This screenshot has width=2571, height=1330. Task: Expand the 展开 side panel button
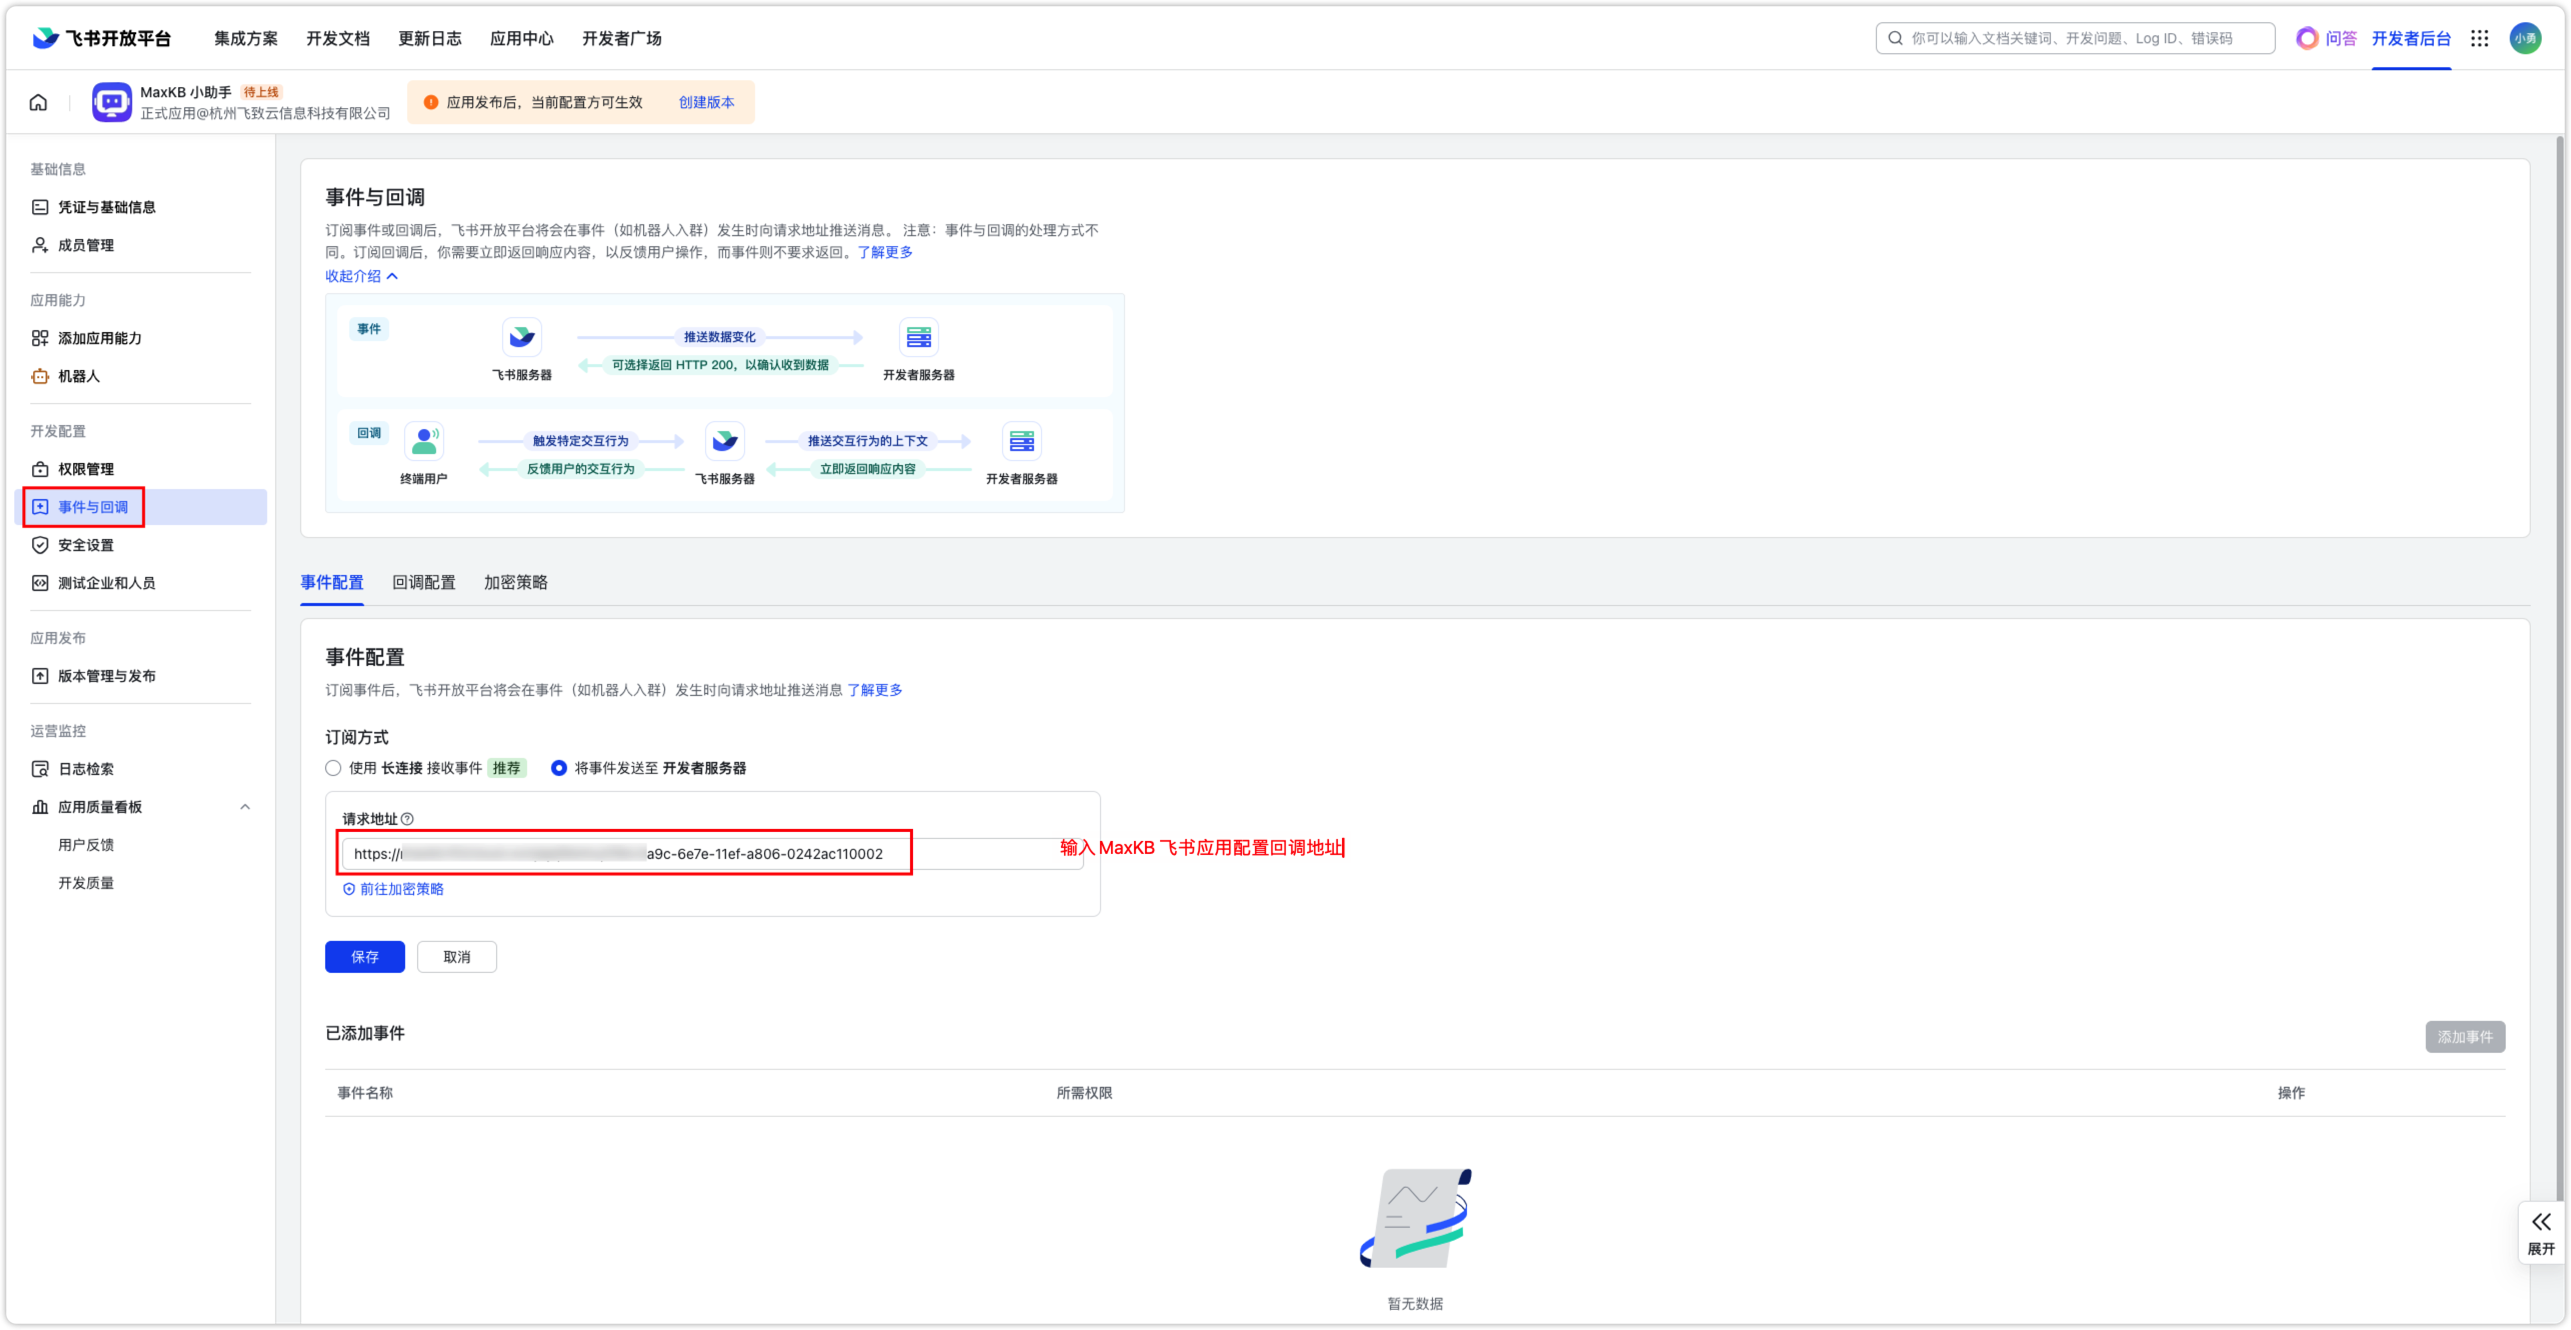(2541, 1232)
